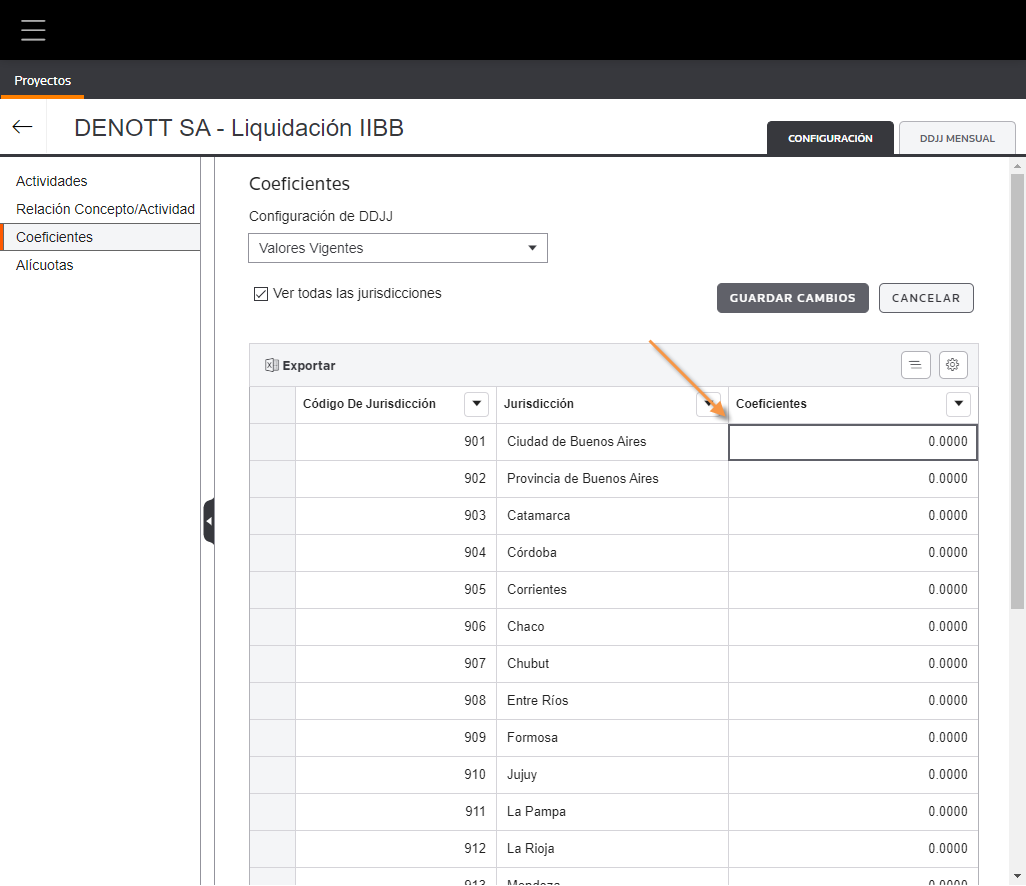This screenshot has height=886, width=1026.
Task: Toggle Ver todas las jurisdicciones checkbox
Action: [x=260, y=294]
